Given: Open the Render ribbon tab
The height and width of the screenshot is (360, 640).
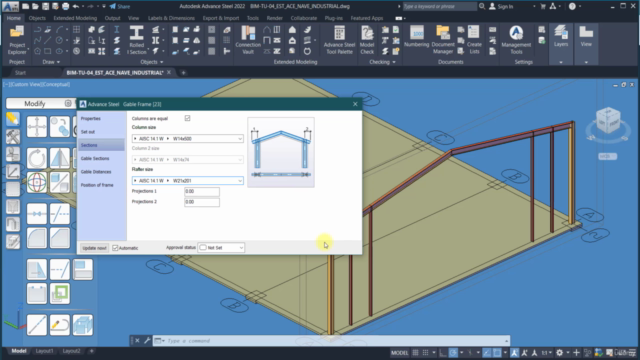Looking at the screenshot, I should (x=274, y=18).
